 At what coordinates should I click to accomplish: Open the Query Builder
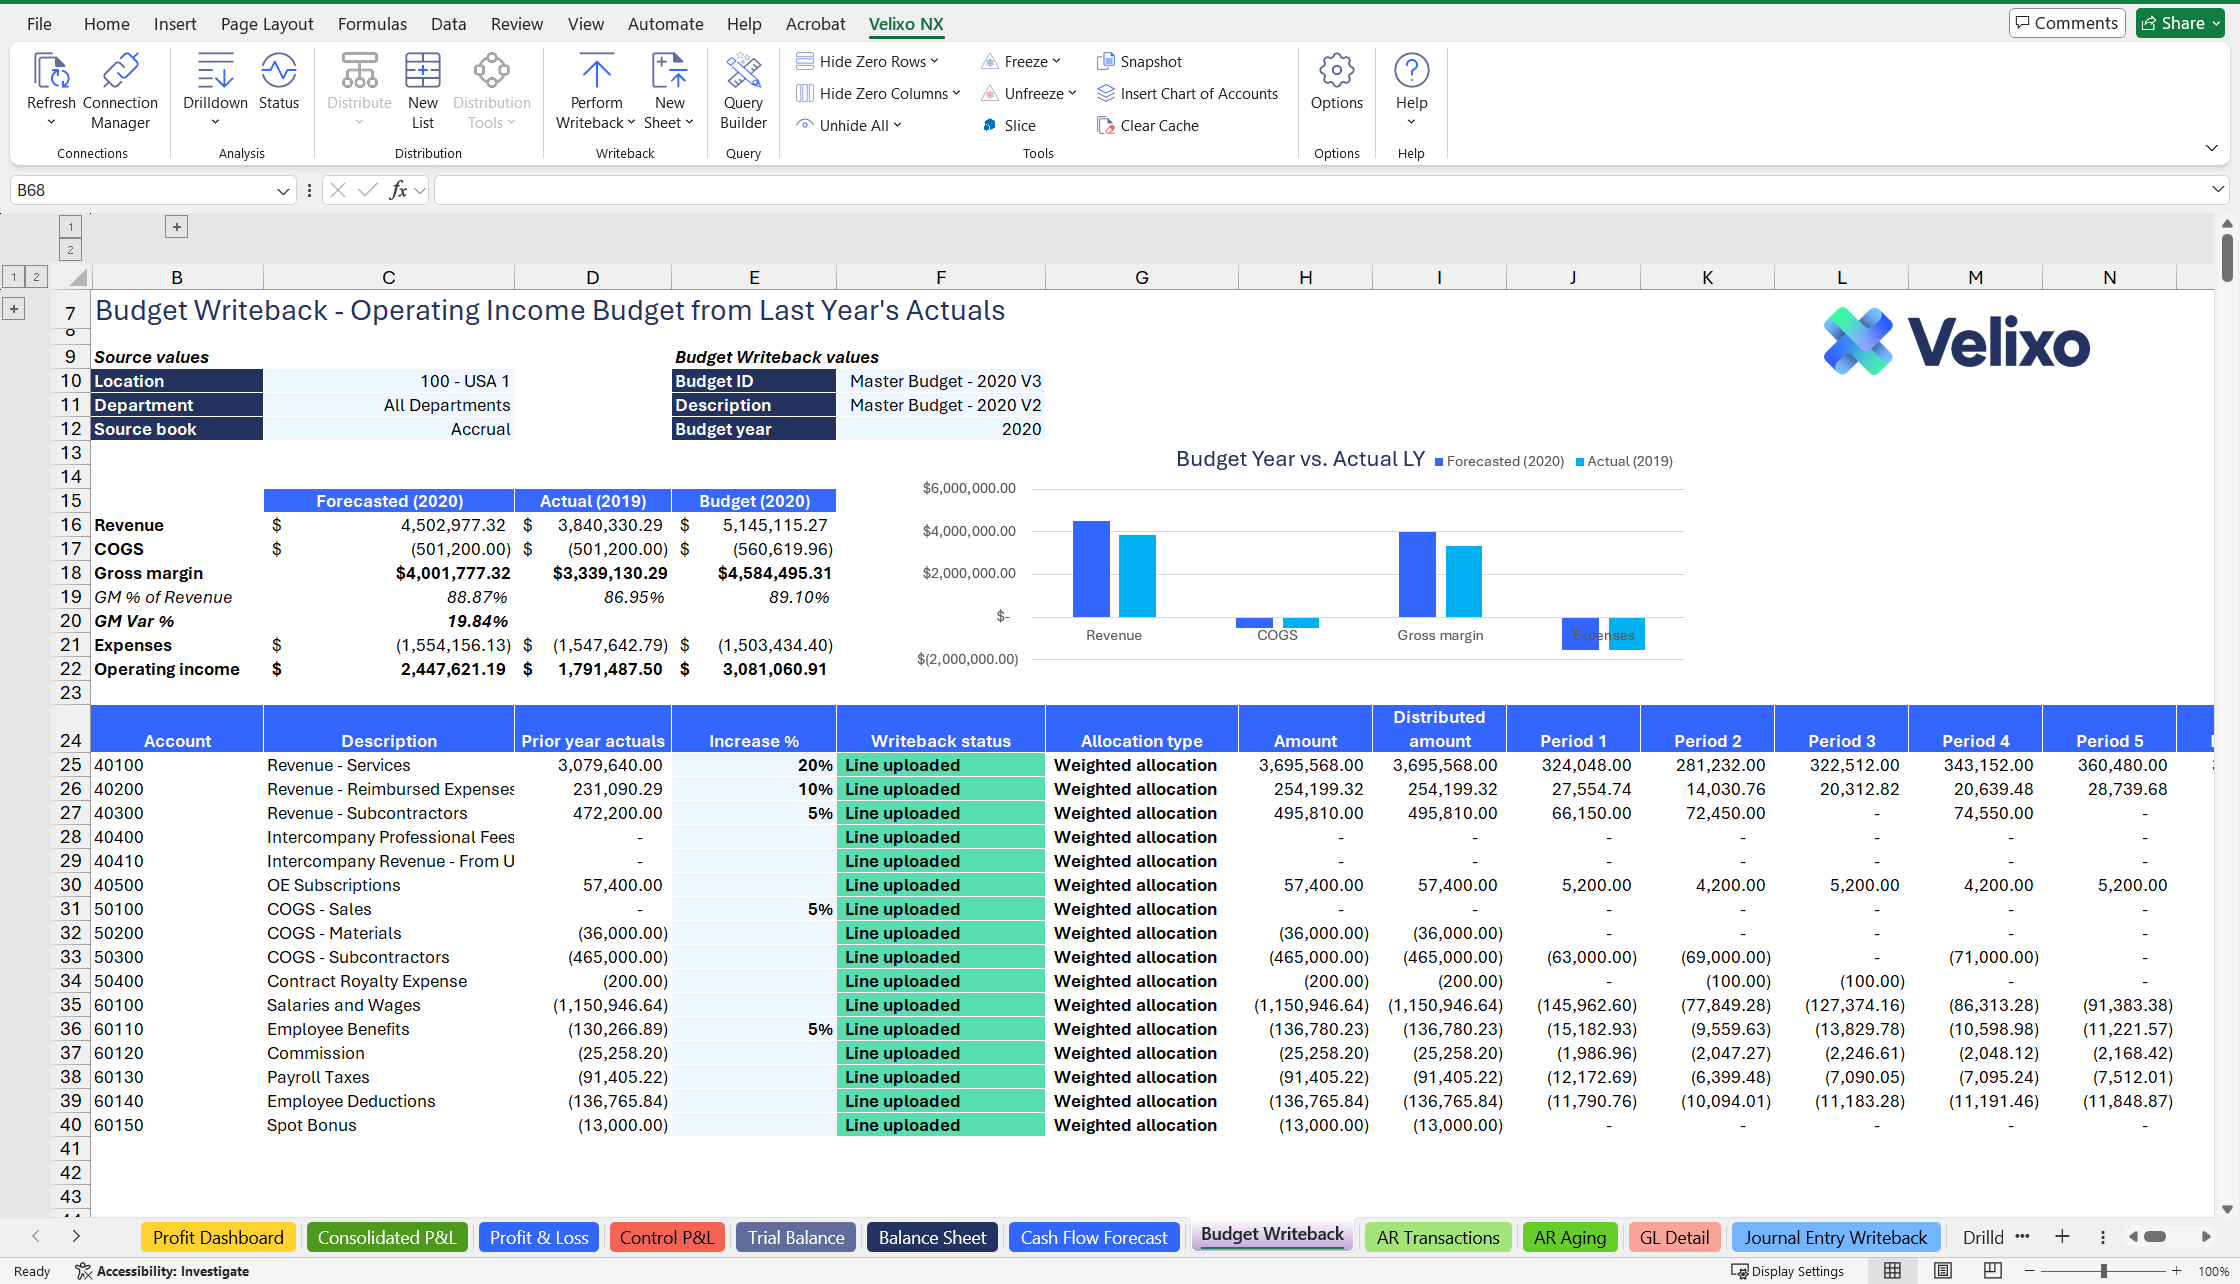743,91
